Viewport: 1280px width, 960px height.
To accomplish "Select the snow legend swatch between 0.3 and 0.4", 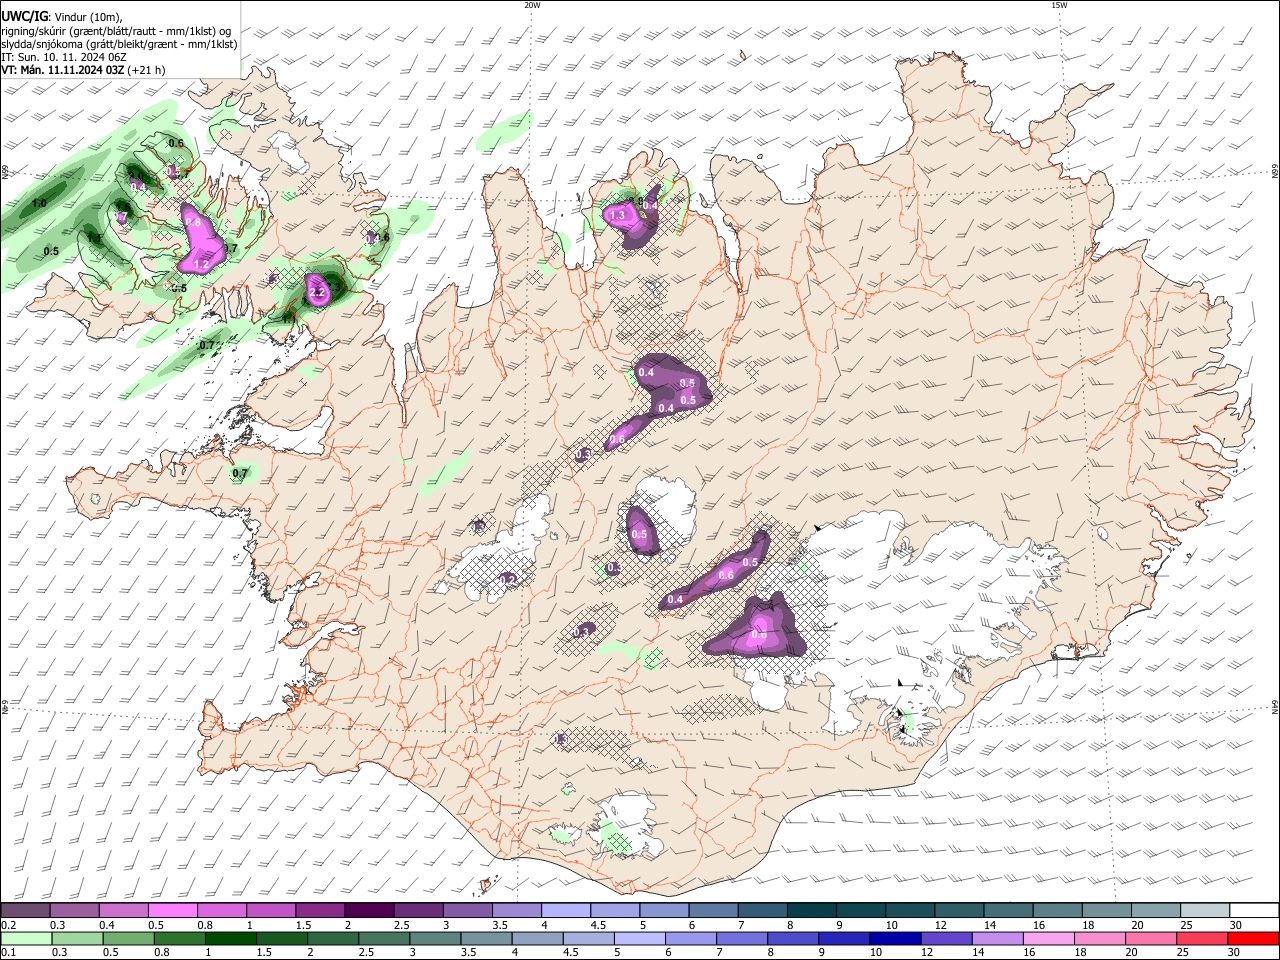I will click(74, 911).
